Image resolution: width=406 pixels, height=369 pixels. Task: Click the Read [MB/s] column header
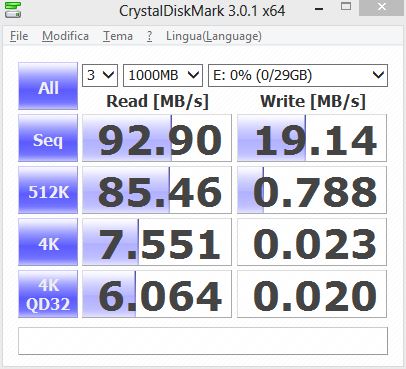157,101
